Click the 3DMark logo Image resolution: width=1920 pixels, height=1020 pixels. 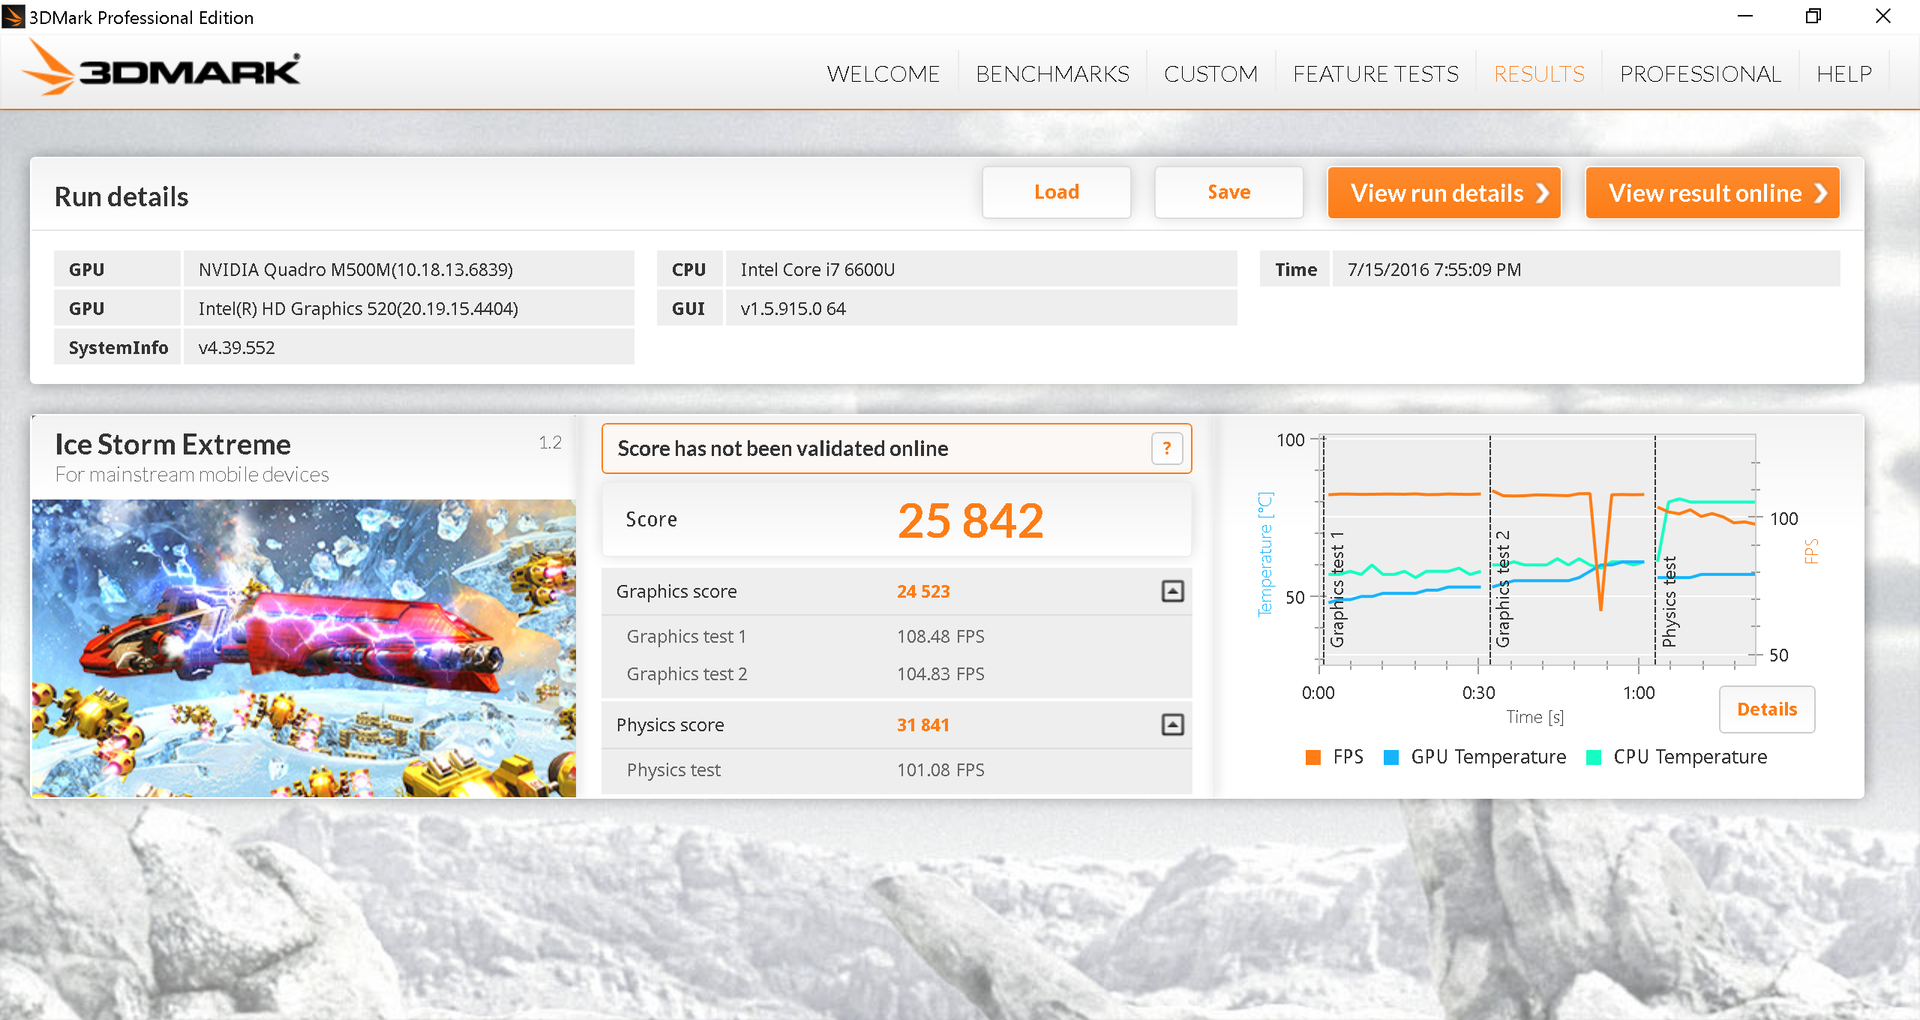pyautogui.click(x=162, y=68)
